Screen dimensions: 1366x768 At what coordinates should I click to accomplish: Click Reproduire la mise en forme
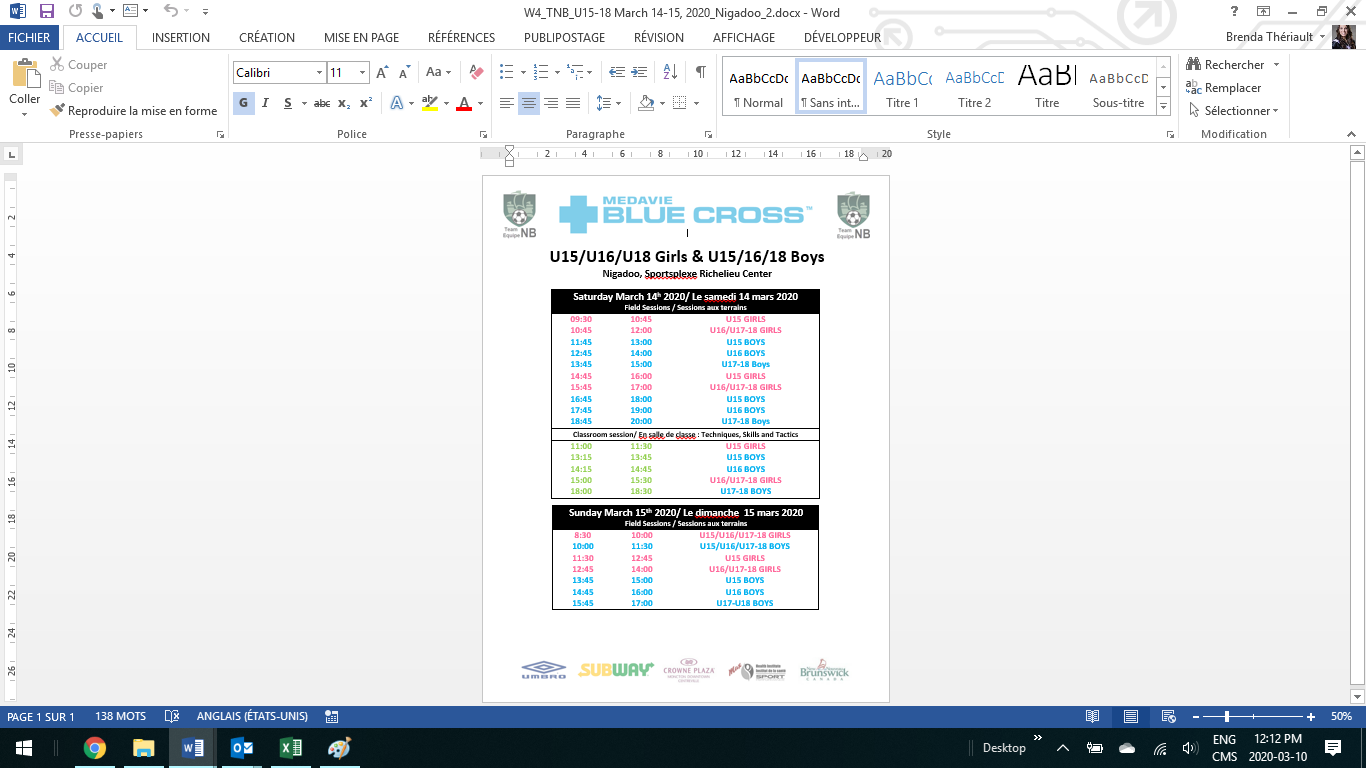[x=133, y=111]
